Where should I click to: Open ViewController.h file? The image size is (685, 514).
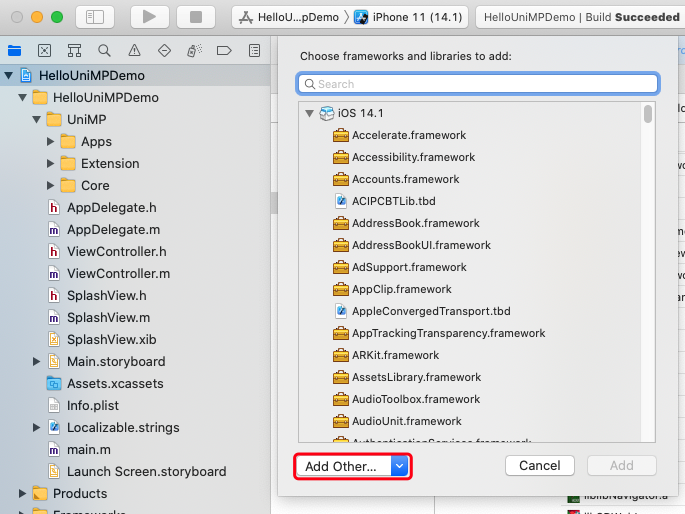[107, 252]
